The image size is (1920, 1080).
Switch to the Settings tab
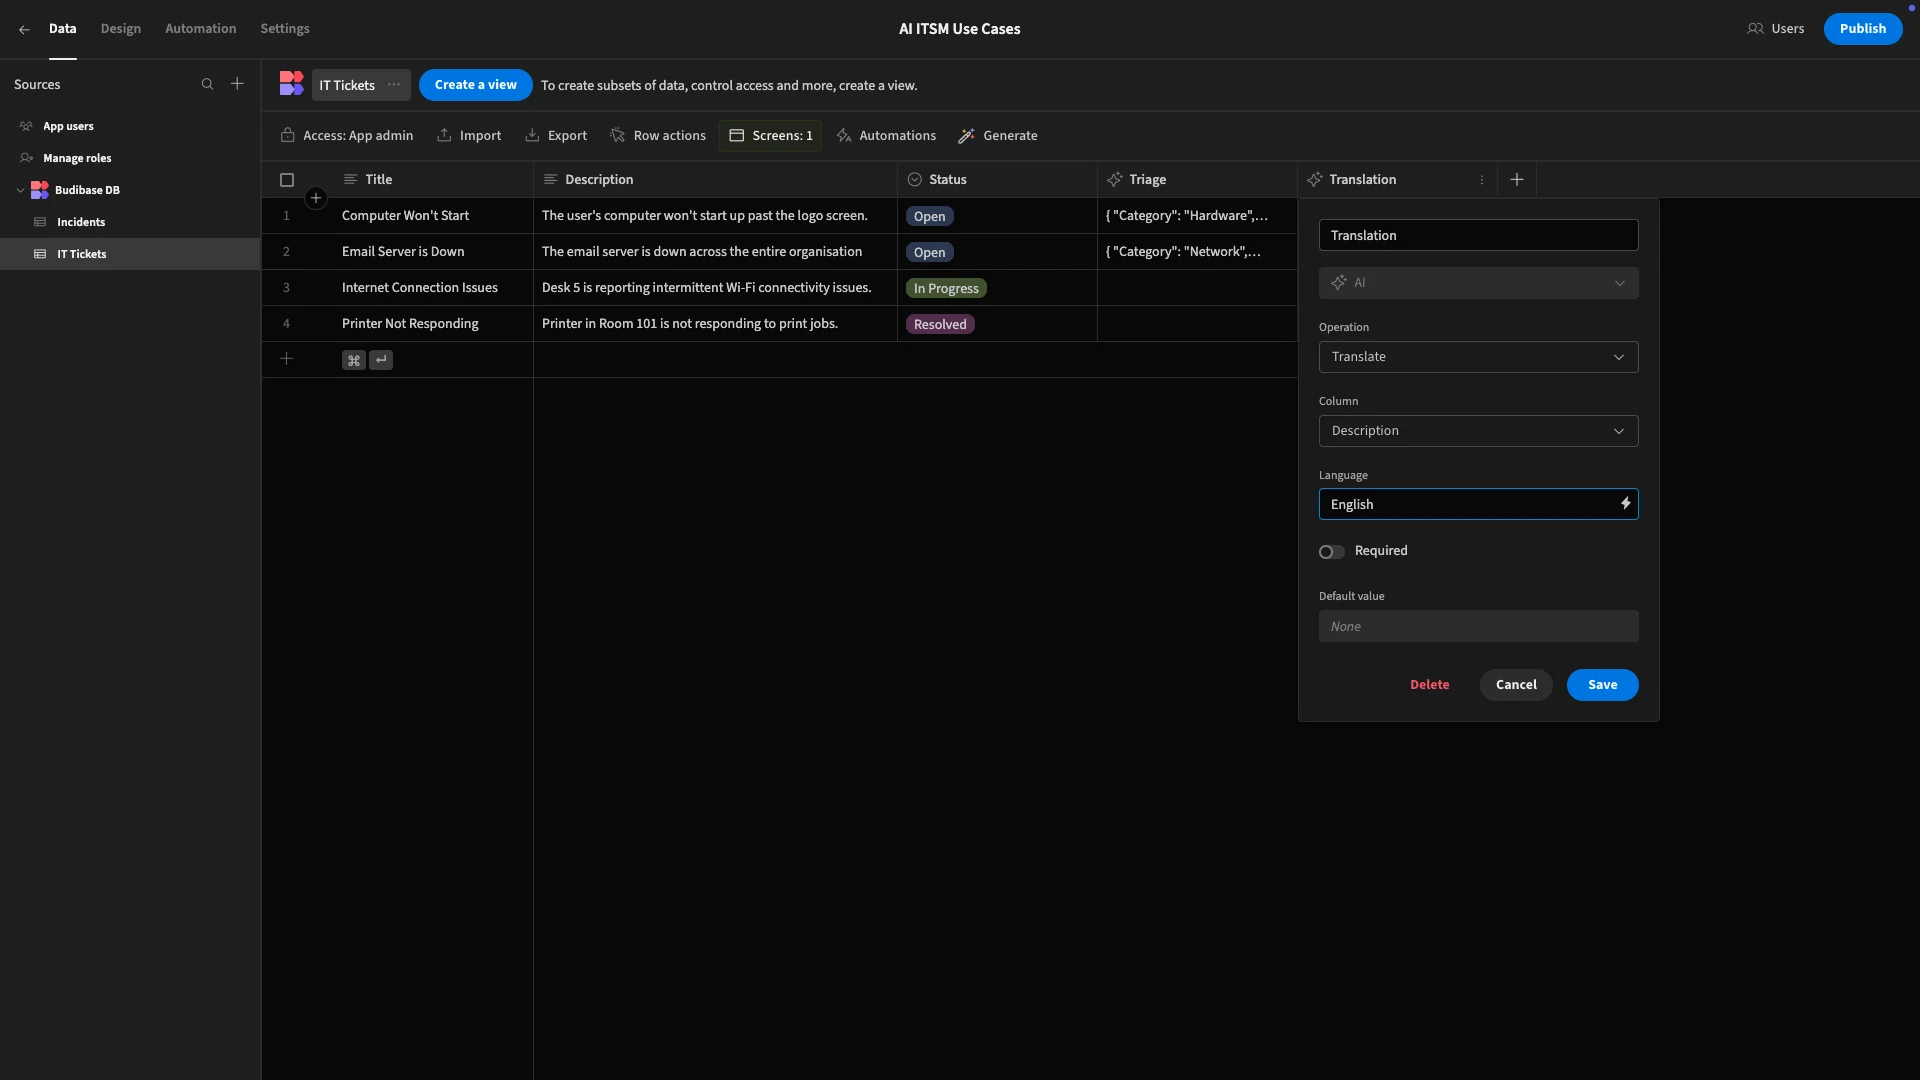pos(285,29)
